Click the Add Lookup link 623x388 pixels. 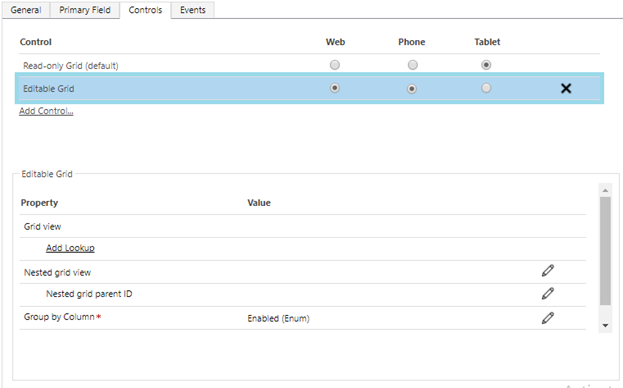coord(70,248)
